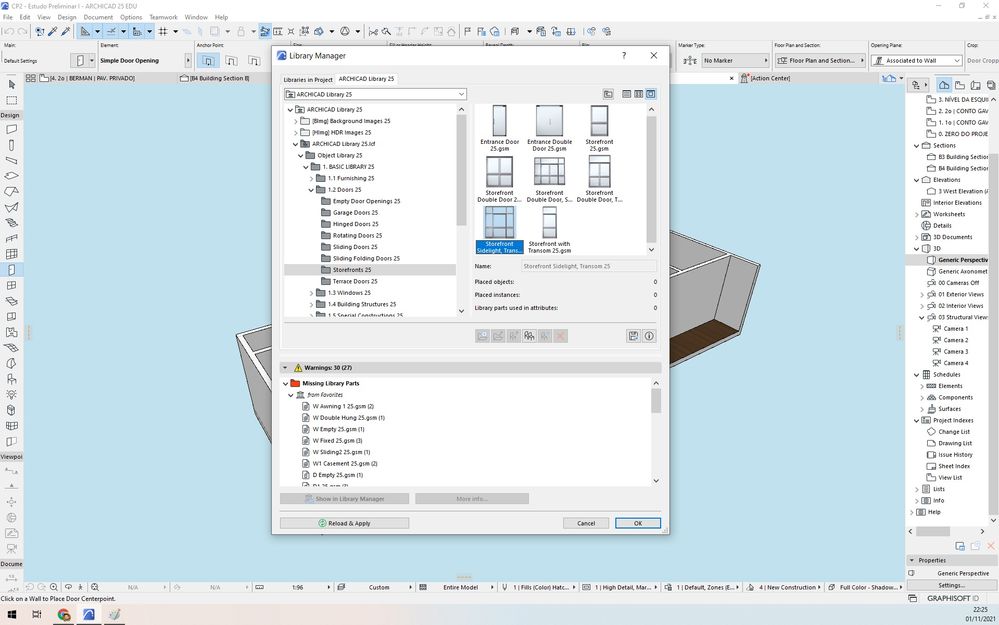Click the Reload & Apply button
The height and width of the screenshot is (625, 999).
[x=344, y=523]
